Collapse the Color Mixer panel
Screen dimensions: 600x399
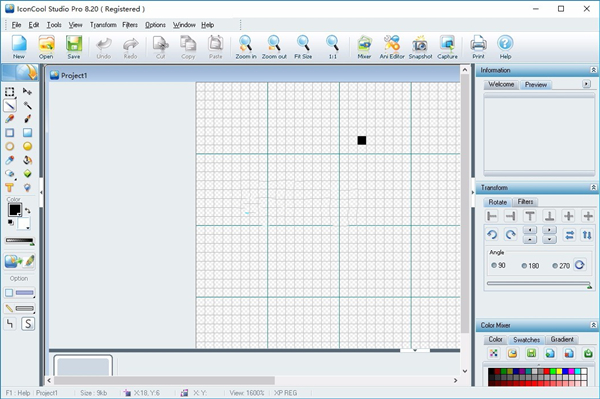point(593,325)
